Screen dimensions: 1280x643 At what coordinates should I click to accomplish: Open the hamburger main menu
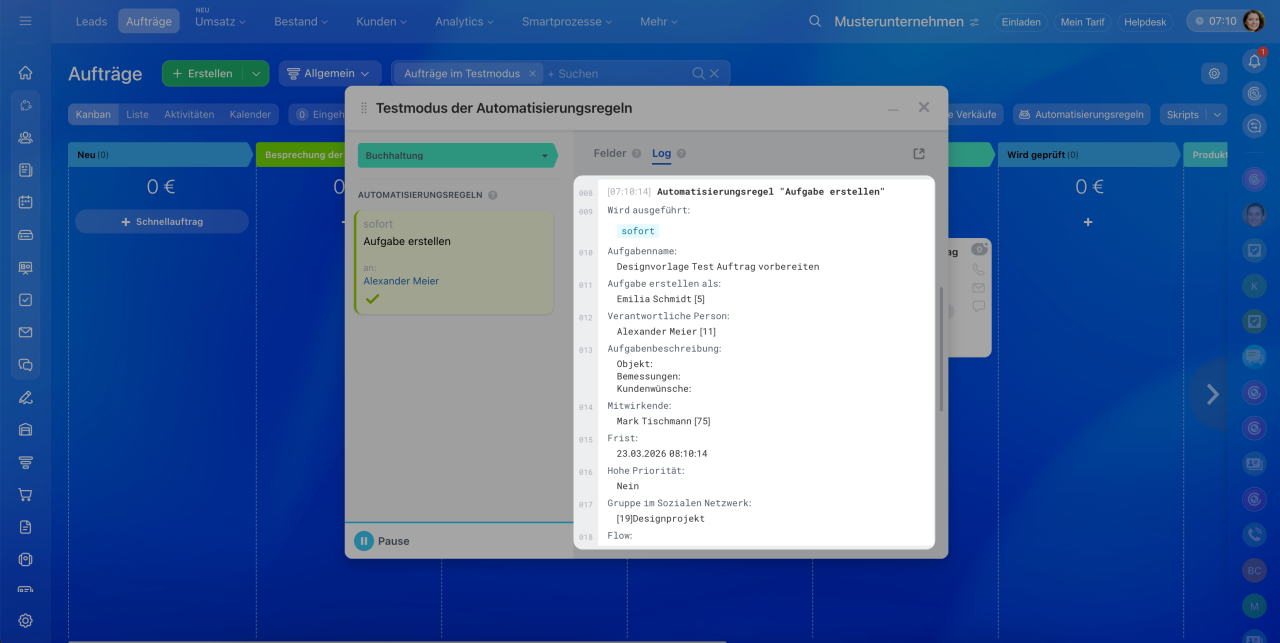[x=25, y=21]
